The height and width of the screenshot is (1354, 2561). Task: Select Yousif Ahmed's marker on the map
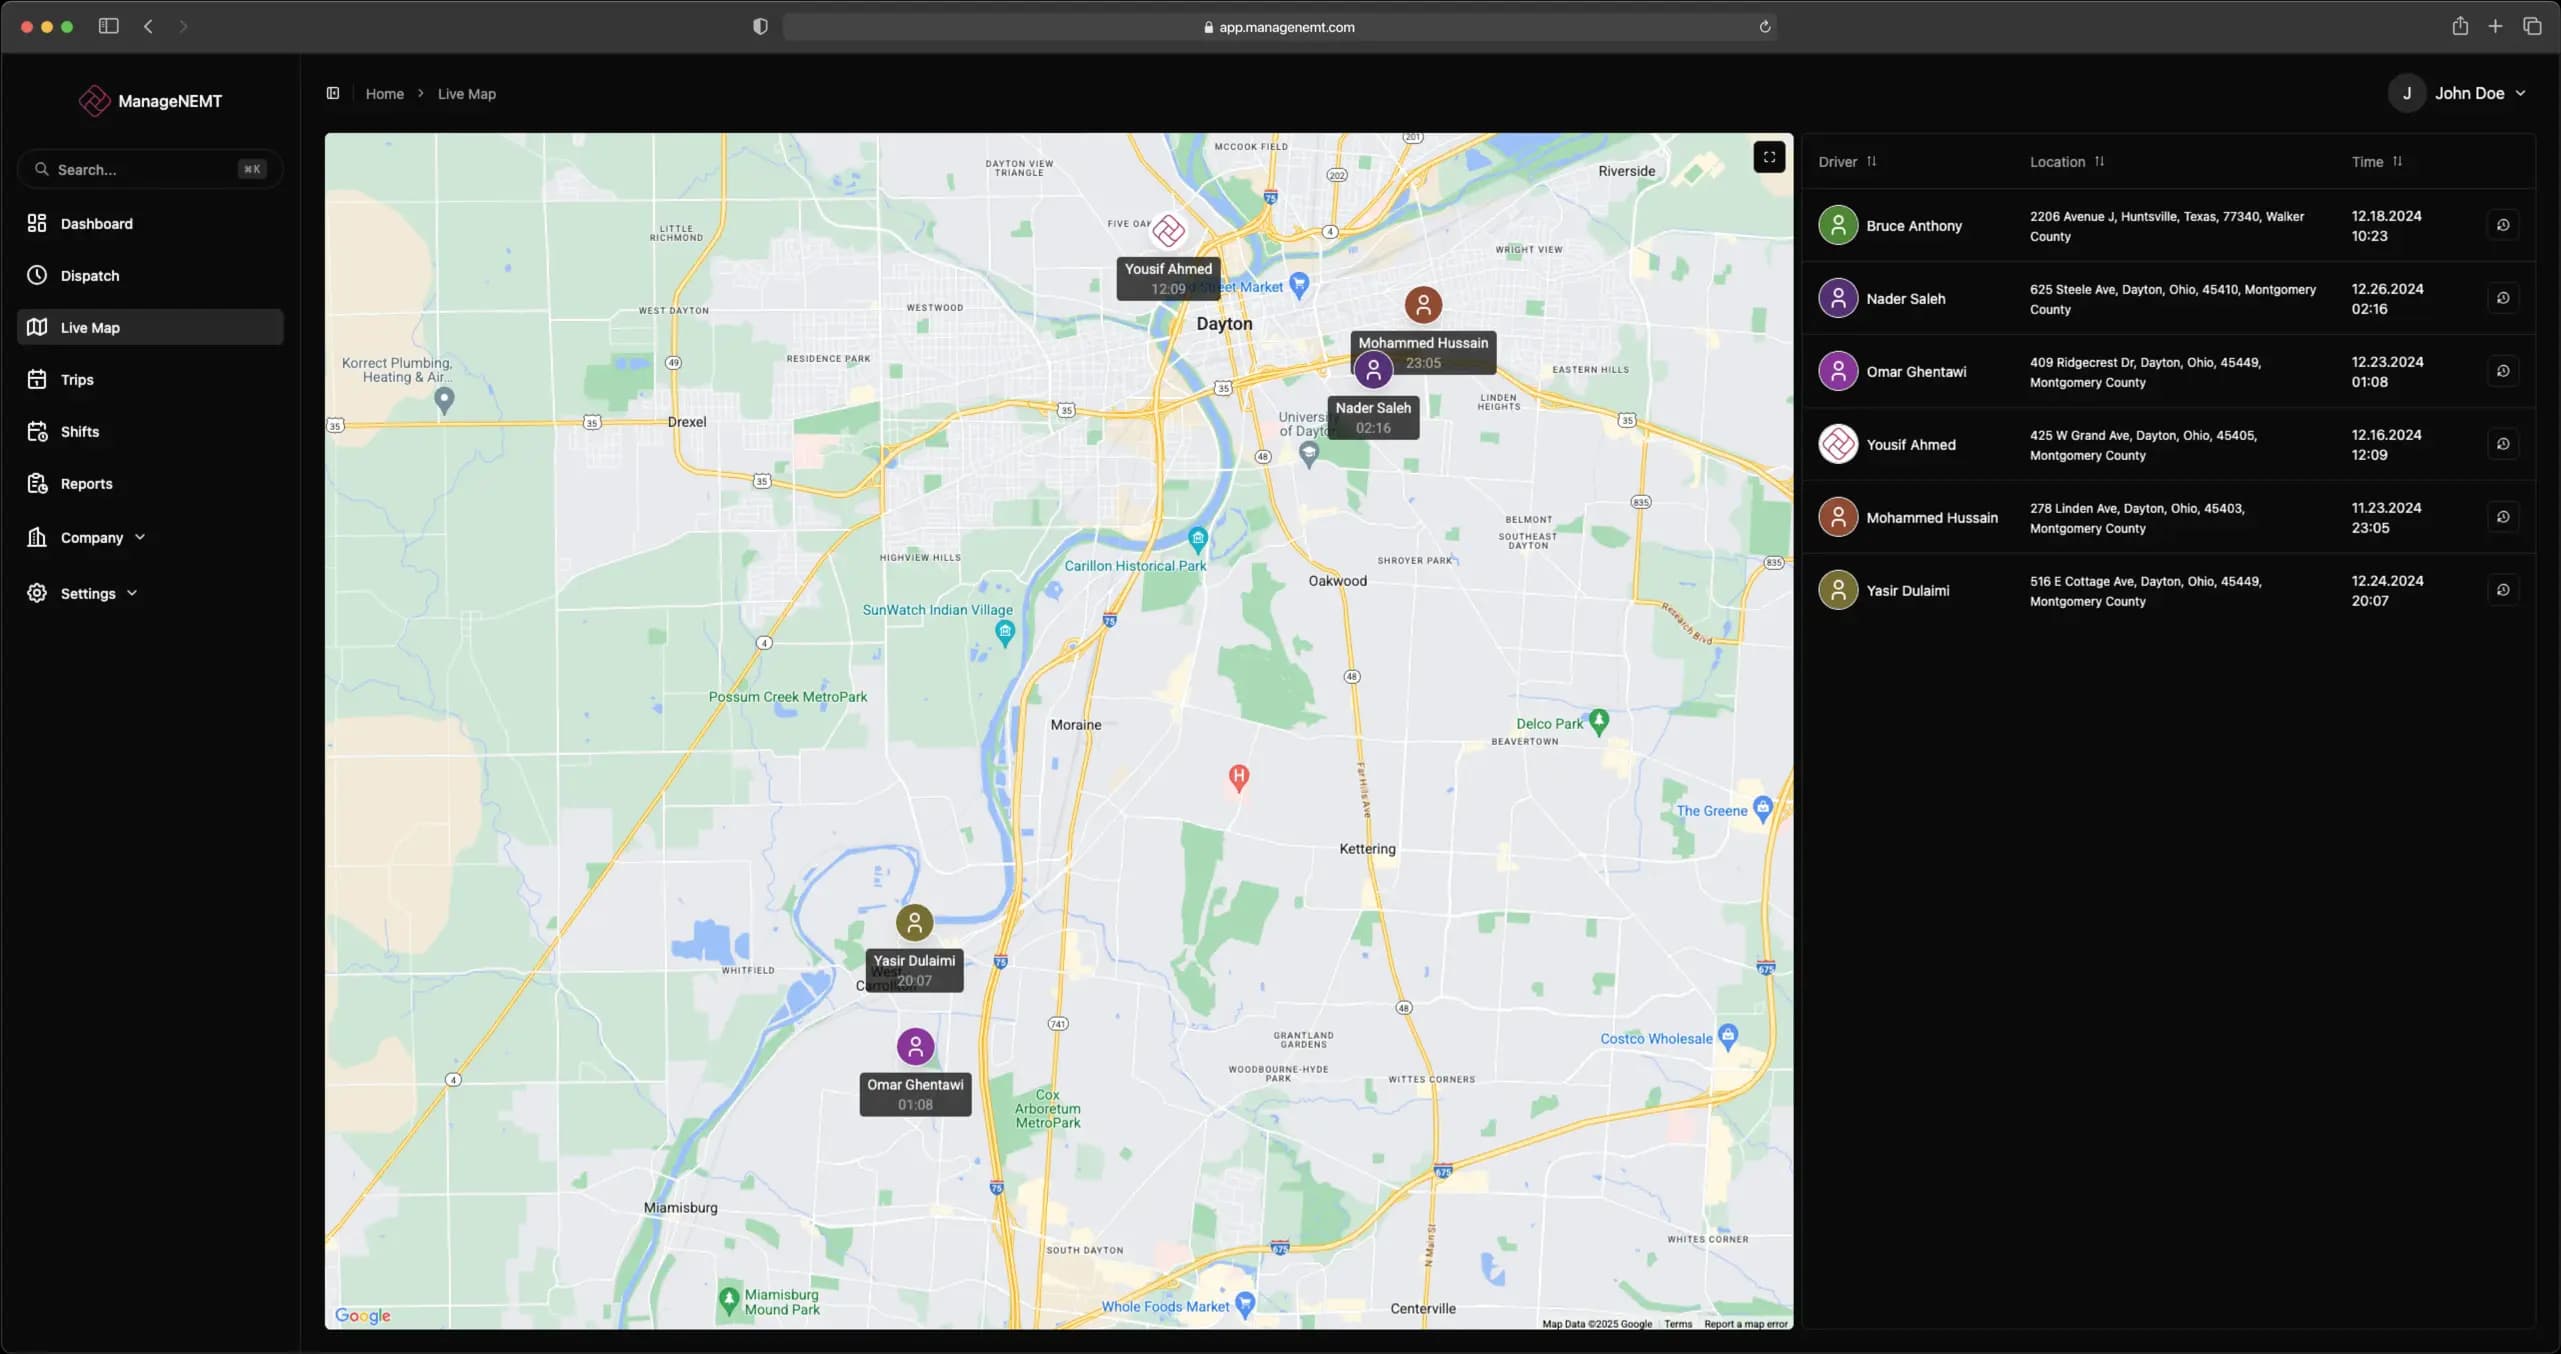point(1169,231)
